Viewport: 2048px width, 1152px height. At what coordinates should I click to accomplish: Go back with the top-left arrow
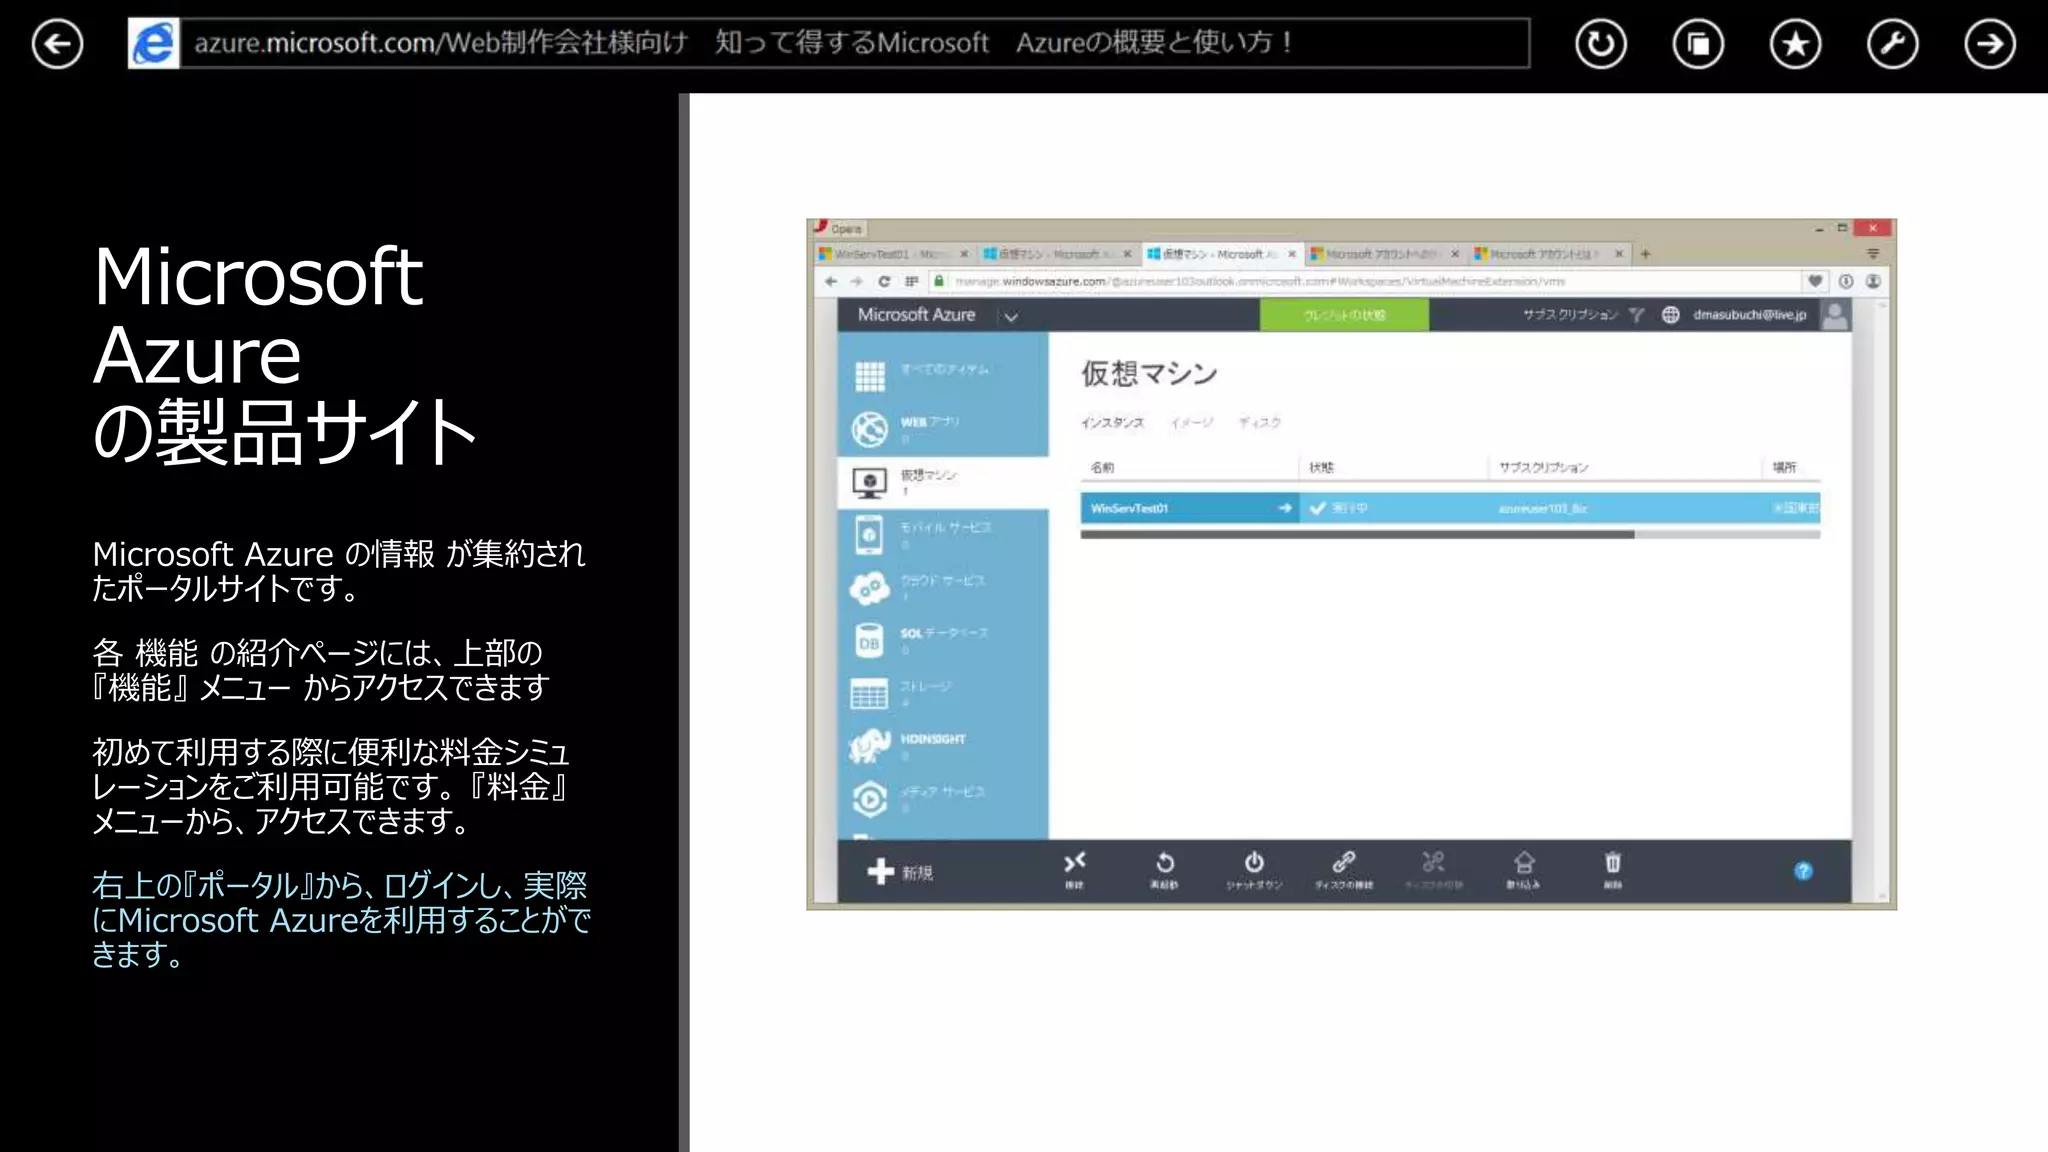click(x=57, y=44)
